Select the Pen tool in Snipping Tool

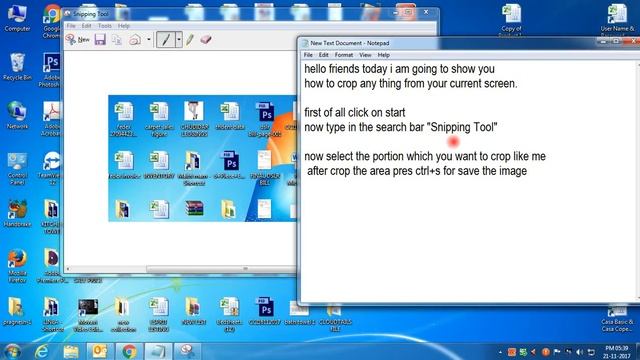pyautogui.click(x=166, y=40)
